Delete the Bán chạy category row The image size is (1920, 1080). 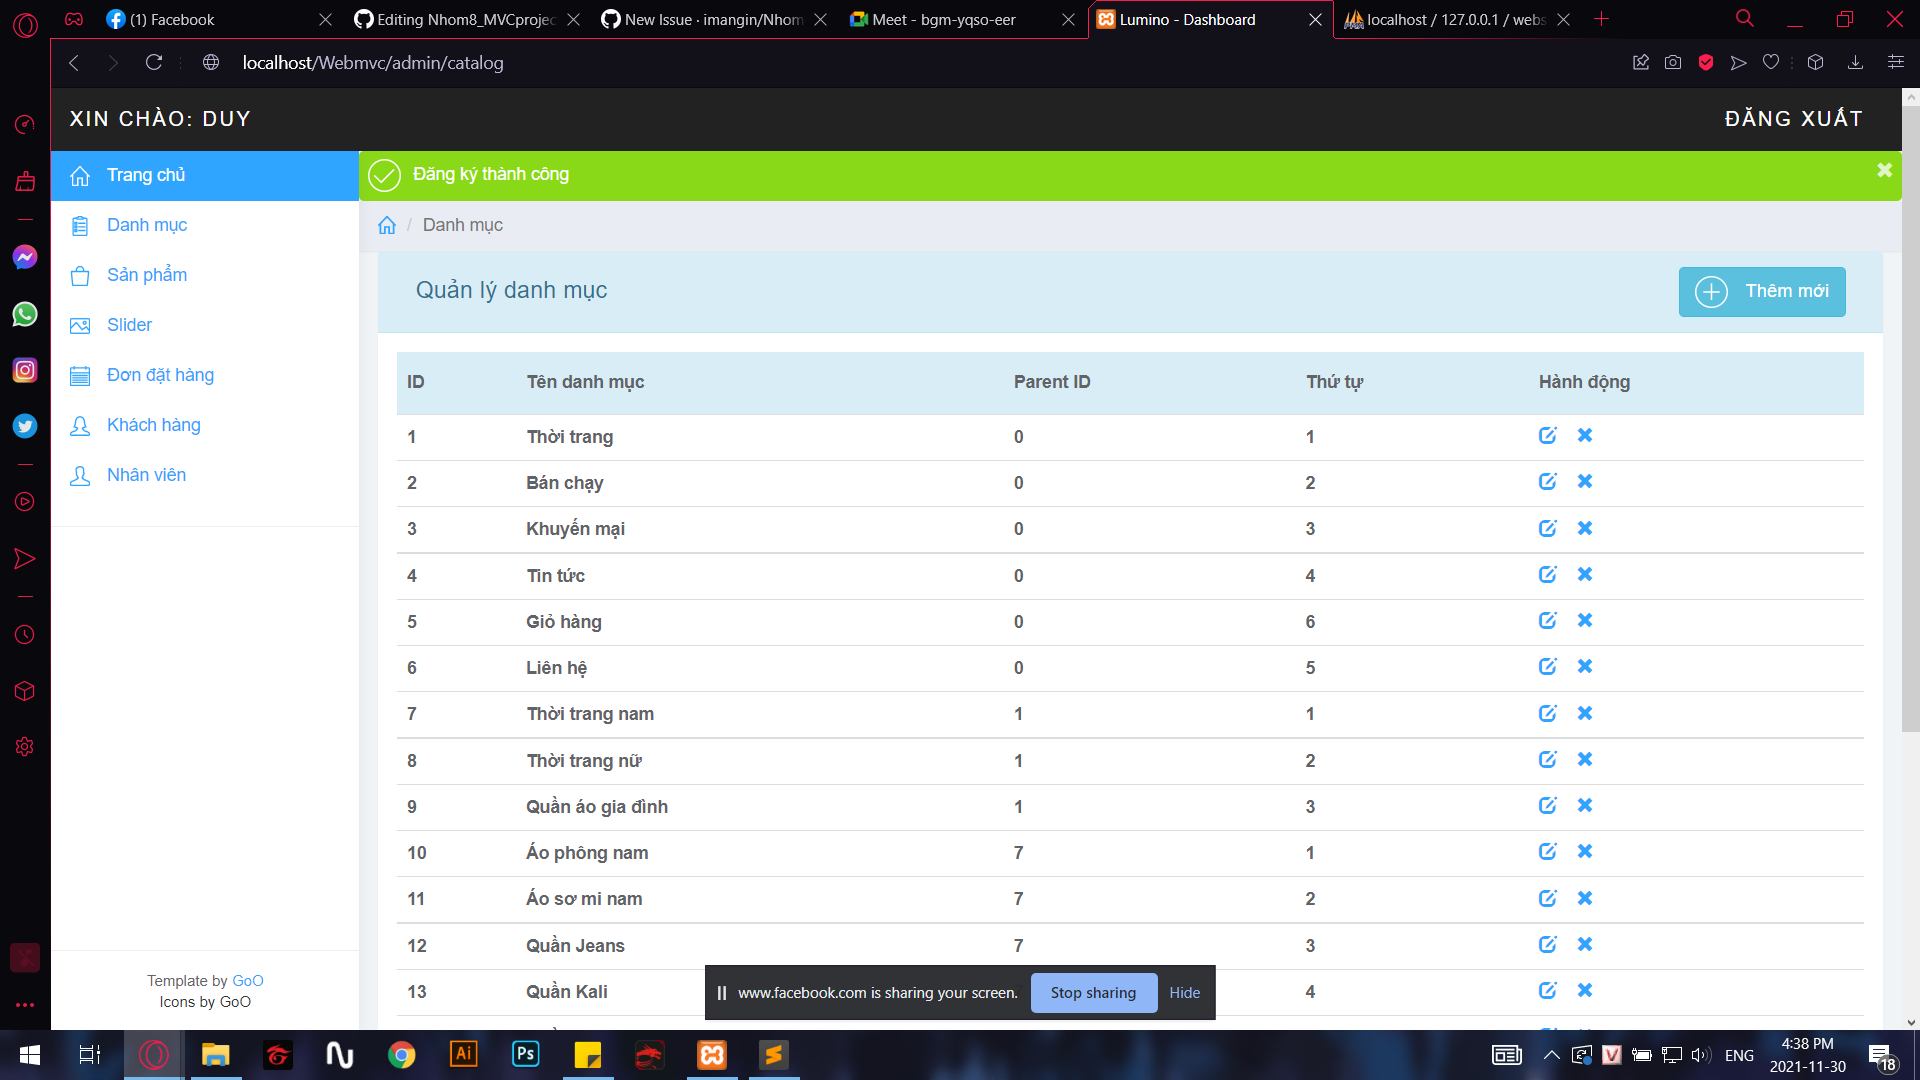click(1585, 482)
